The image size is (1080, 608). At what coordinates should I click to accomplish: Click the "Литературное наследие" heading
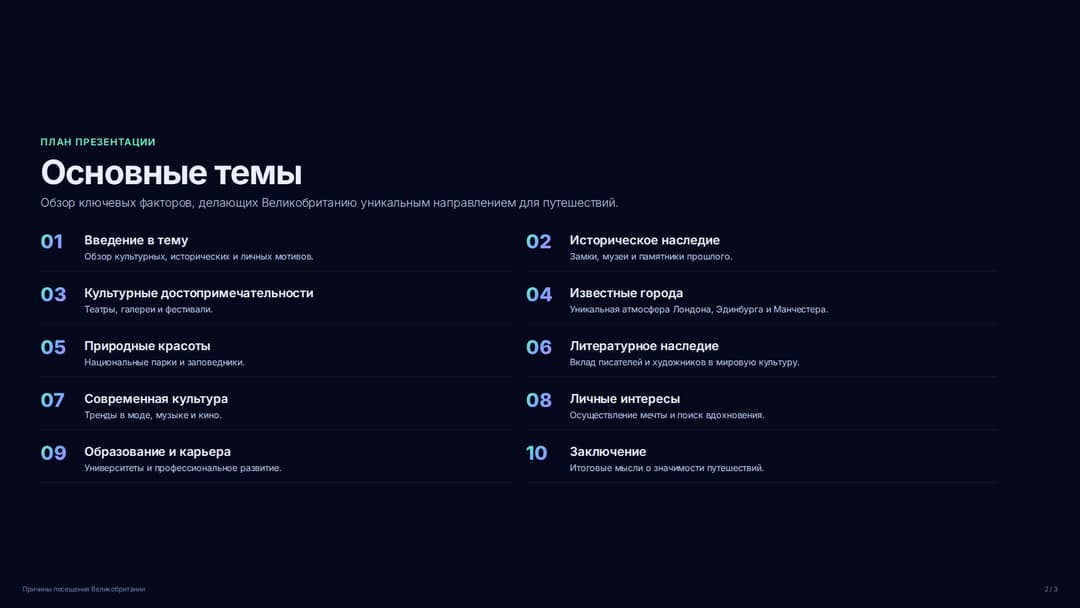point(644,346)
